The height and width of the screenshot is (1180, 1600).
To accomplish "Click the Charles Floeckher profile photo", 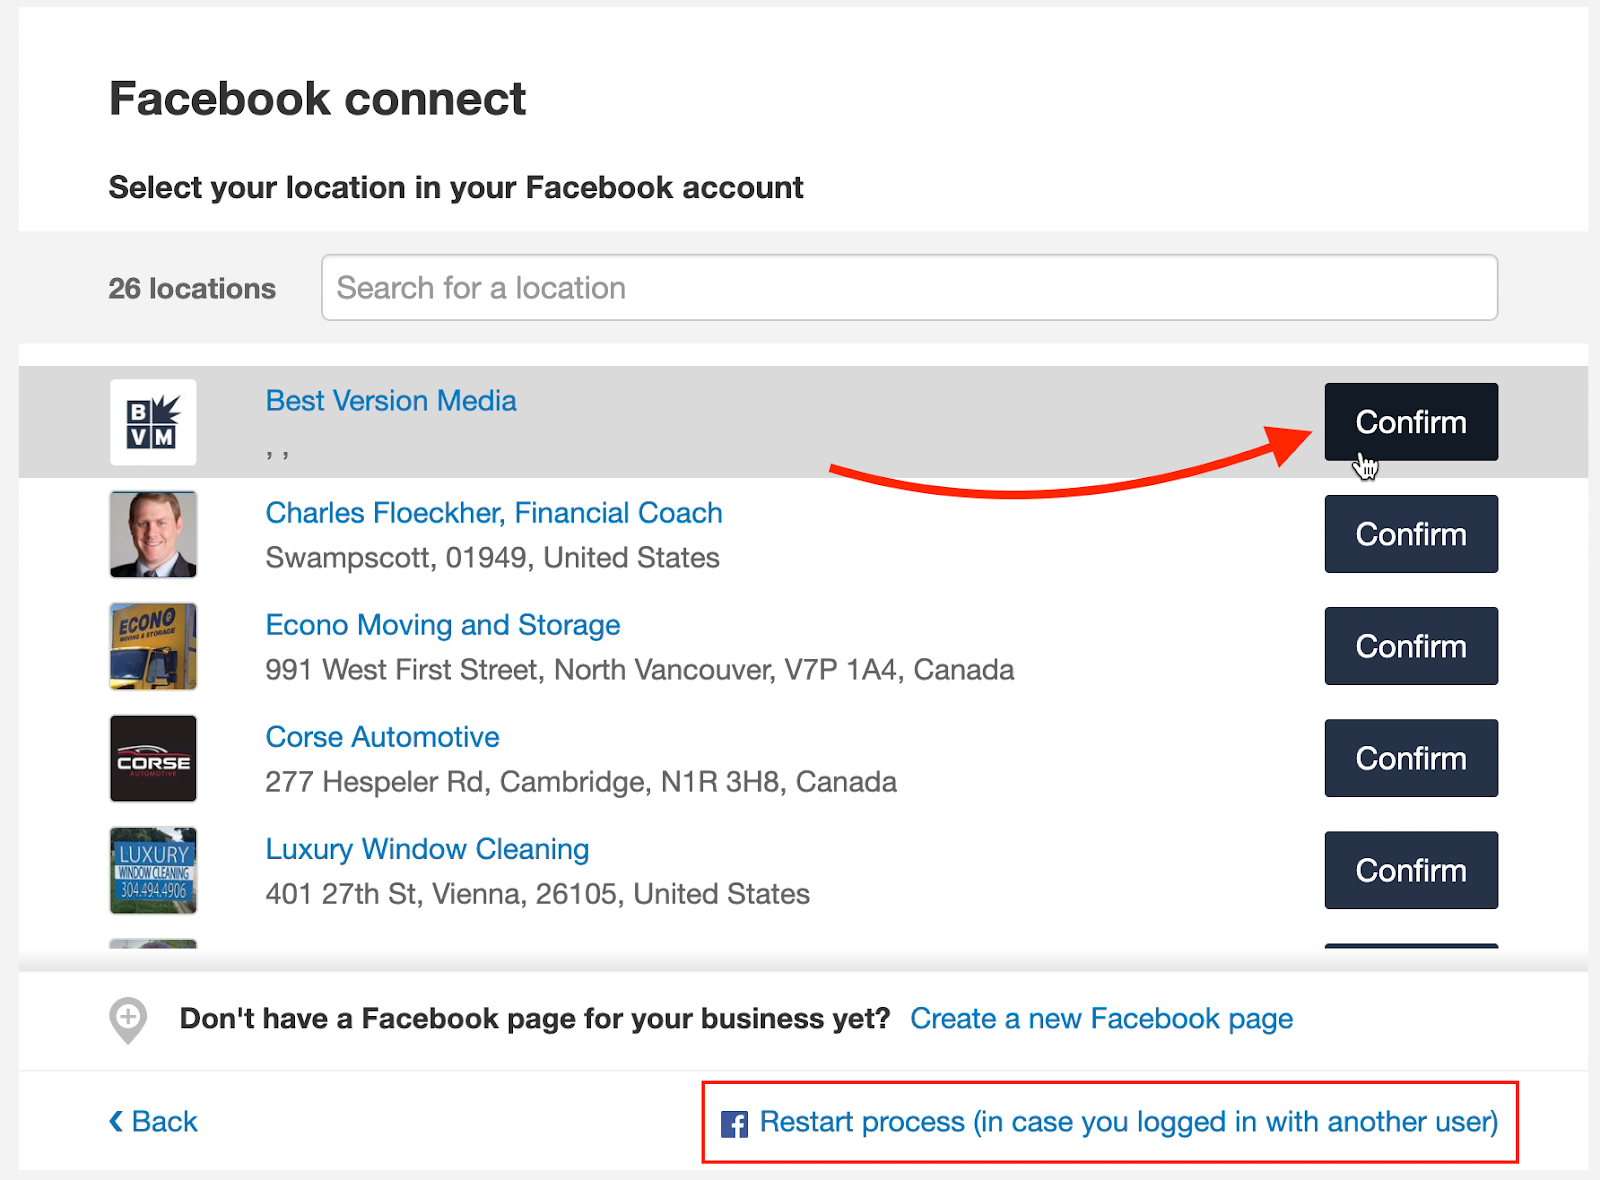I will coord(153,534).
